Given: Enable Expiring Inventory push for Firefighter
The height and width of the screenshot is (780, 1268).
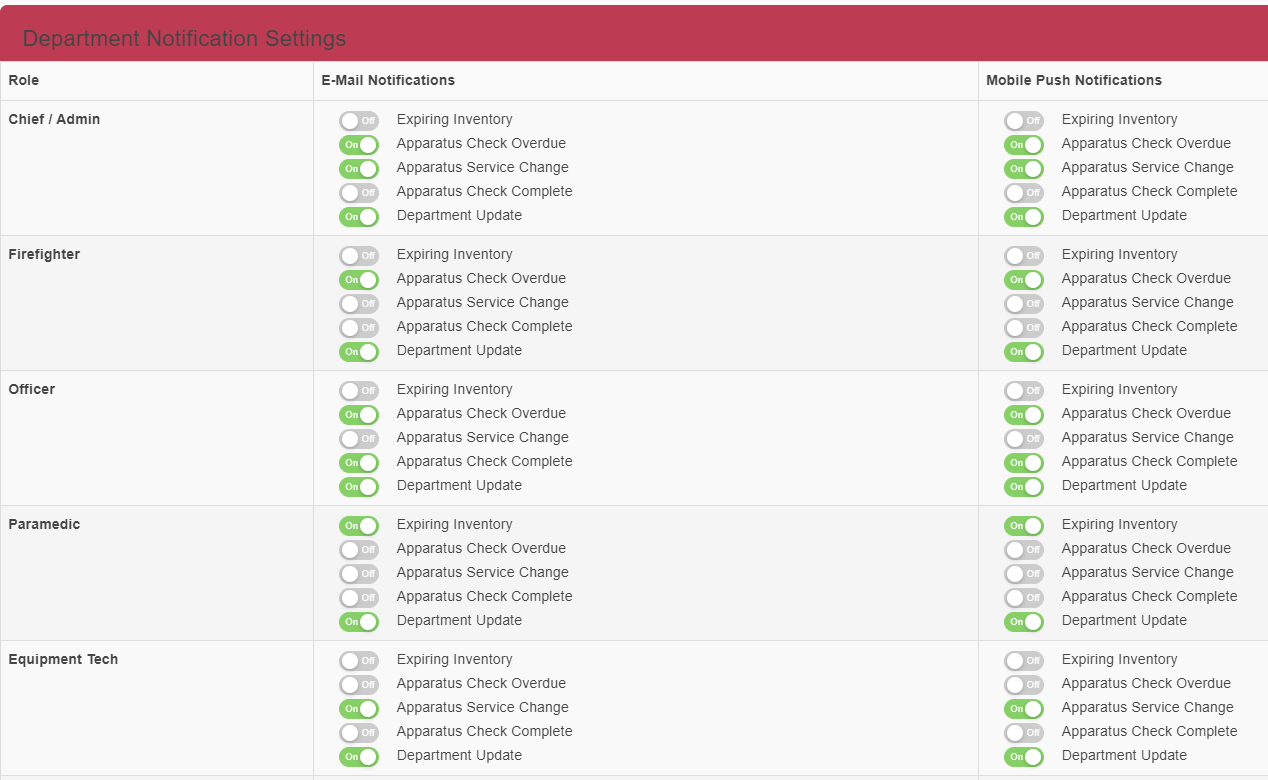Looking at the screenshot, I should [x=1023, y=255].
